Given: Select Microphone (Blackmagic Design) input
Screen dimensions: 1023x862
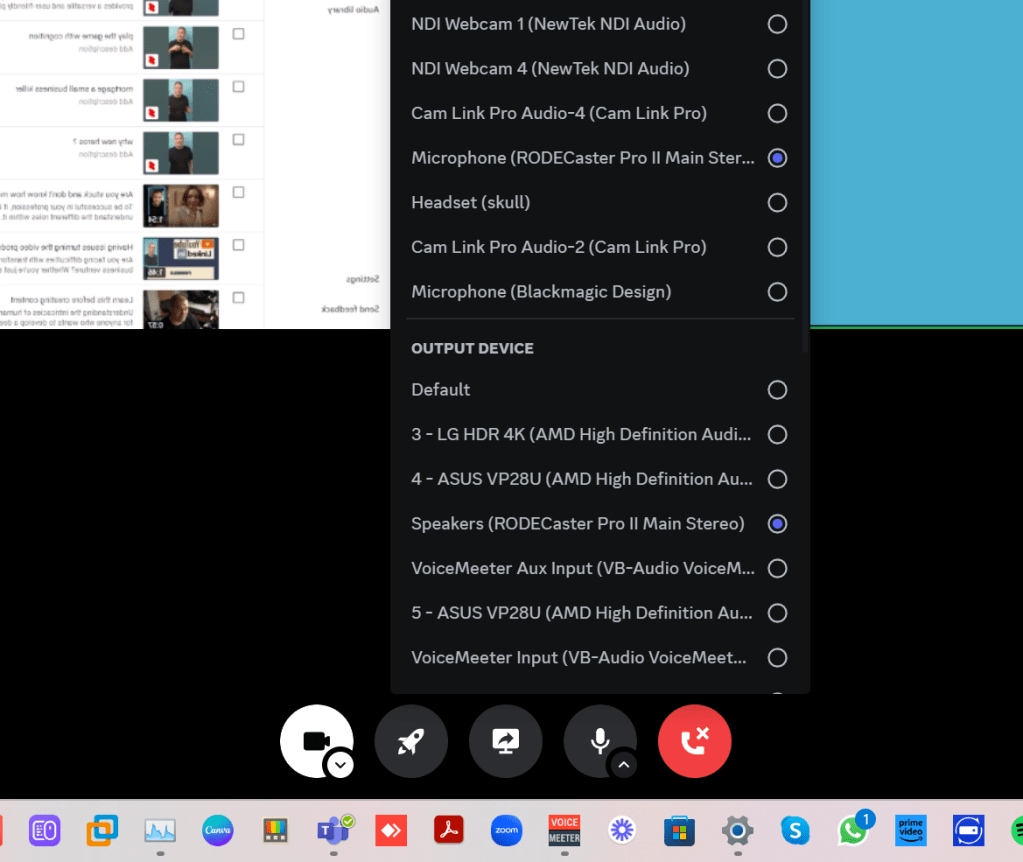Looking at the screenshot, I should pyautogui.click(x=598, y=292).
